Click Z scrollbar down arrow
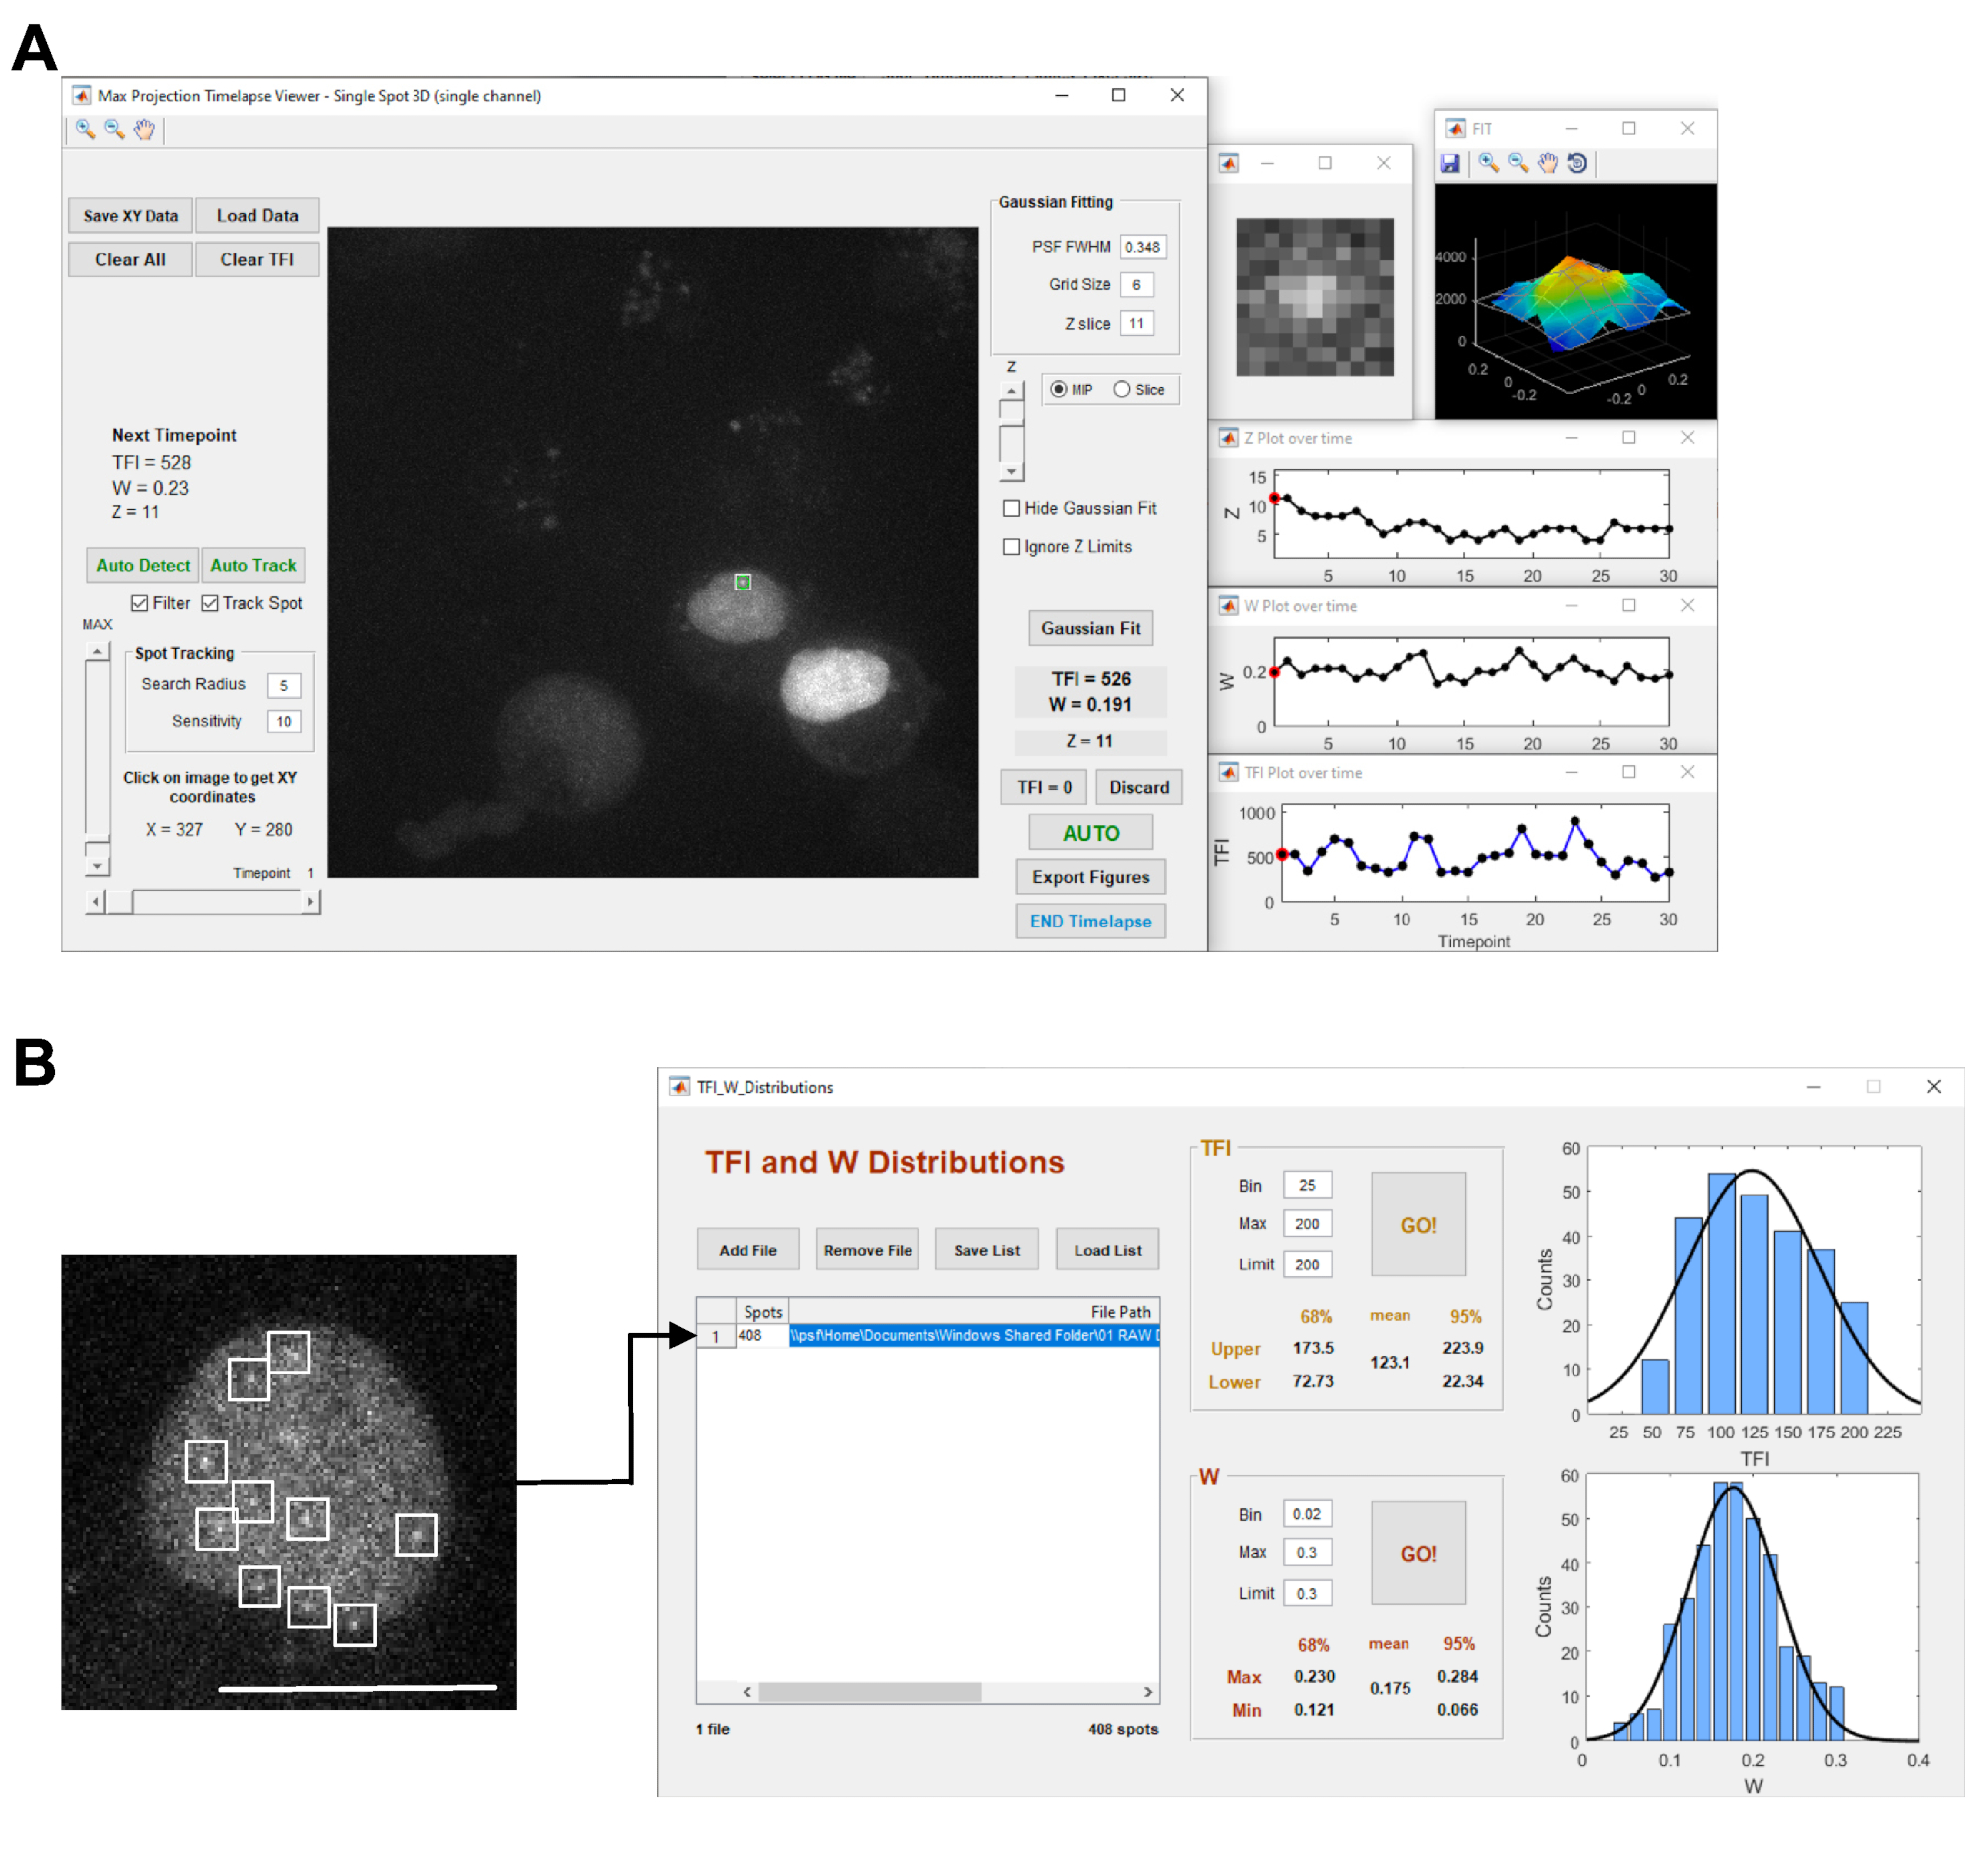This screenshot has height=1853, width=1988. [x=1011, y=472]
